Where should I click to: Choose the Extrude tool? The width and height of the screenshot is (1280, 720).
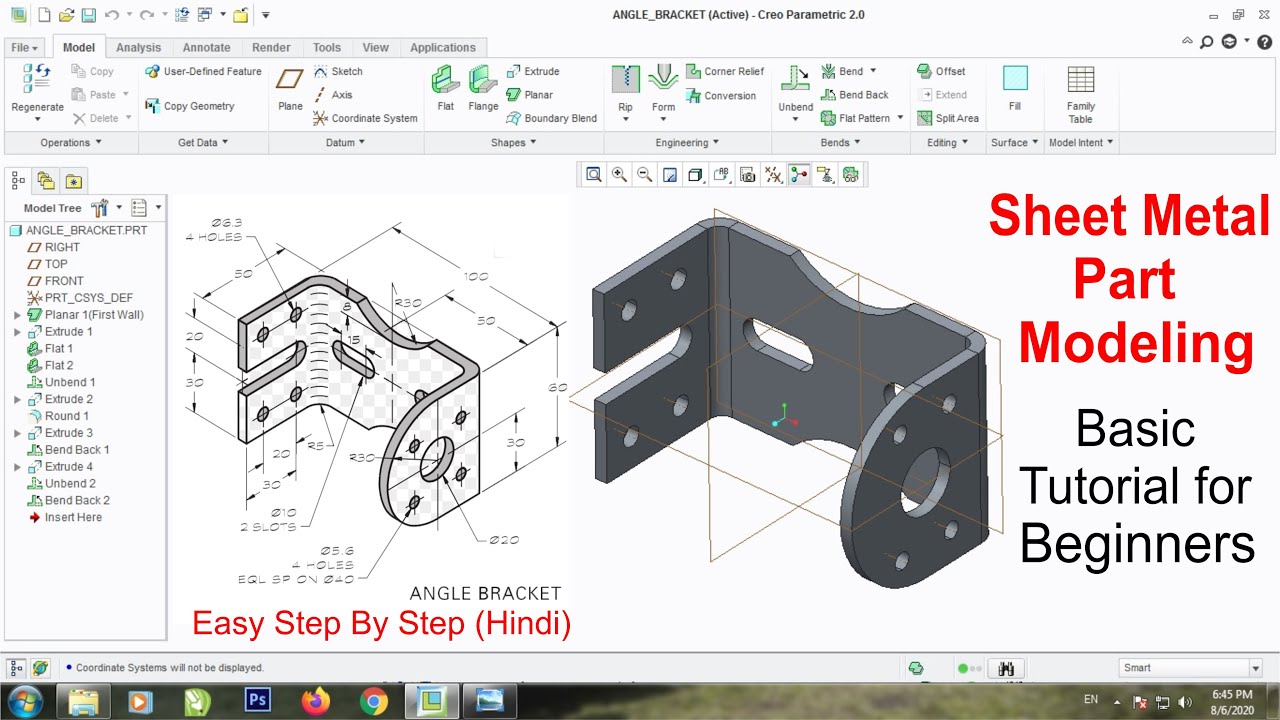(533, 72)
